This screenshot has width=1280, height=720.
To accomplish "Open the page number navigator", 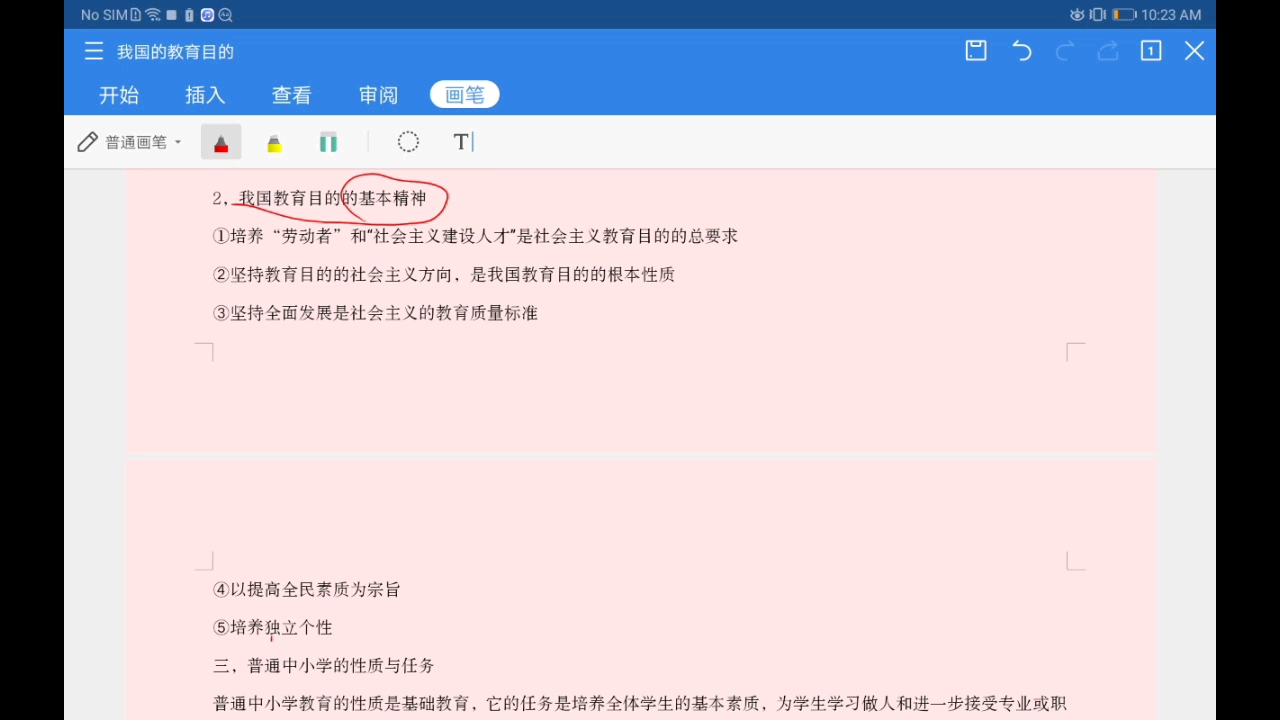I will [x=1150, y=51].
